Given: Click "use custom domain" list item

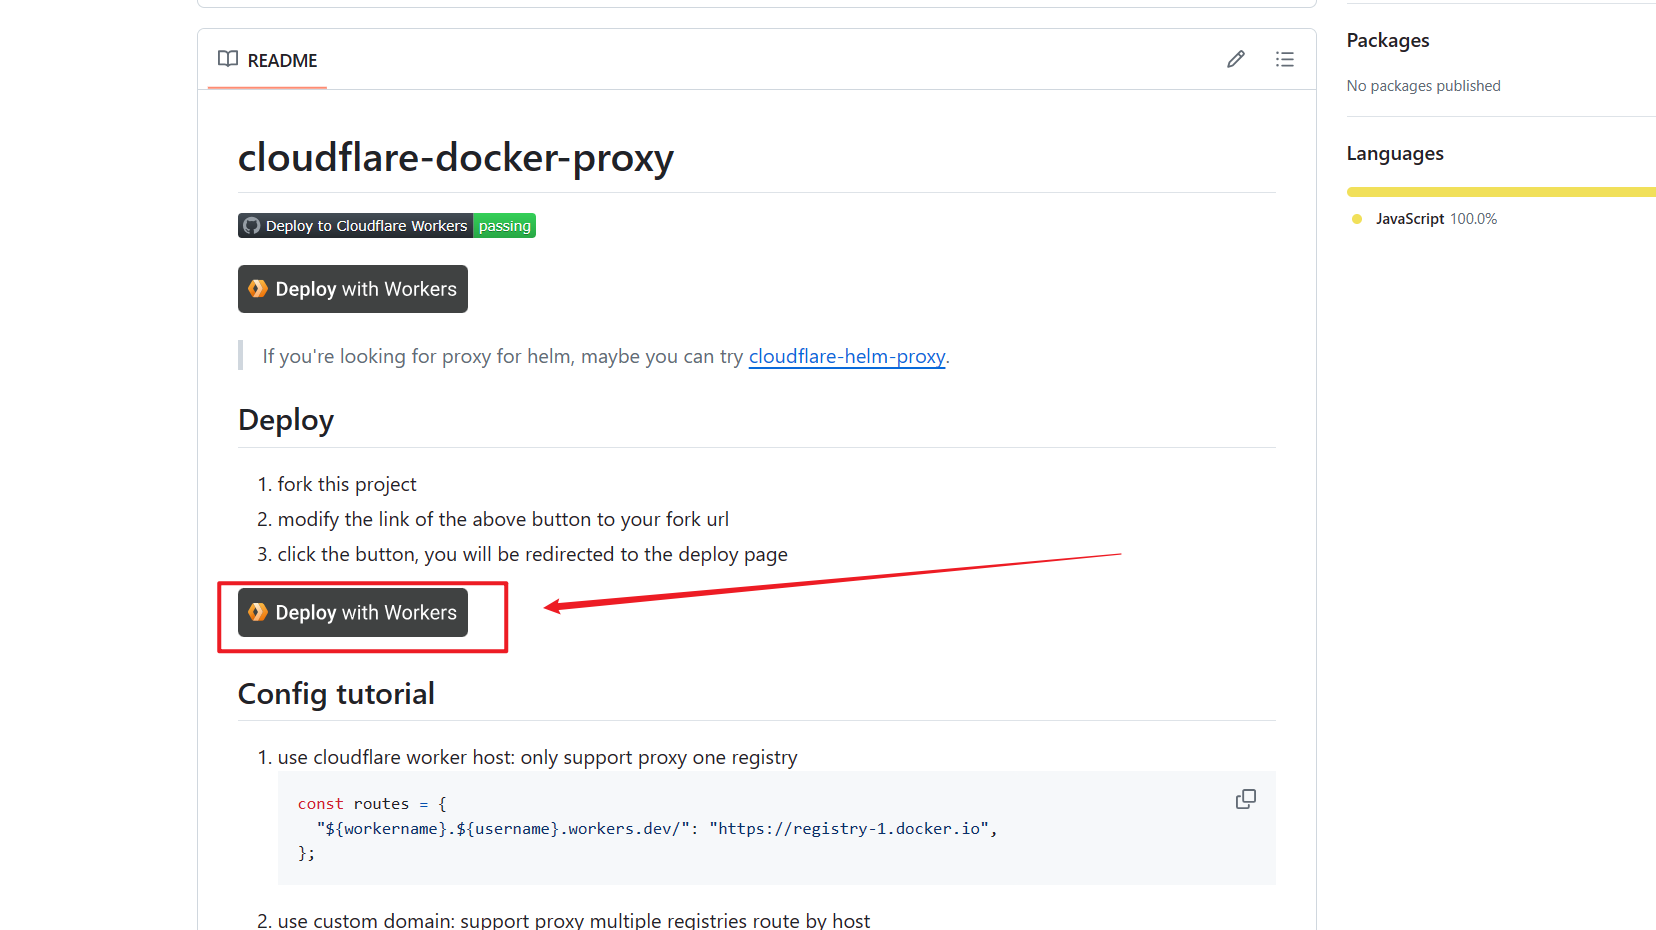Looking at the screenshot, I should [573, 920].
